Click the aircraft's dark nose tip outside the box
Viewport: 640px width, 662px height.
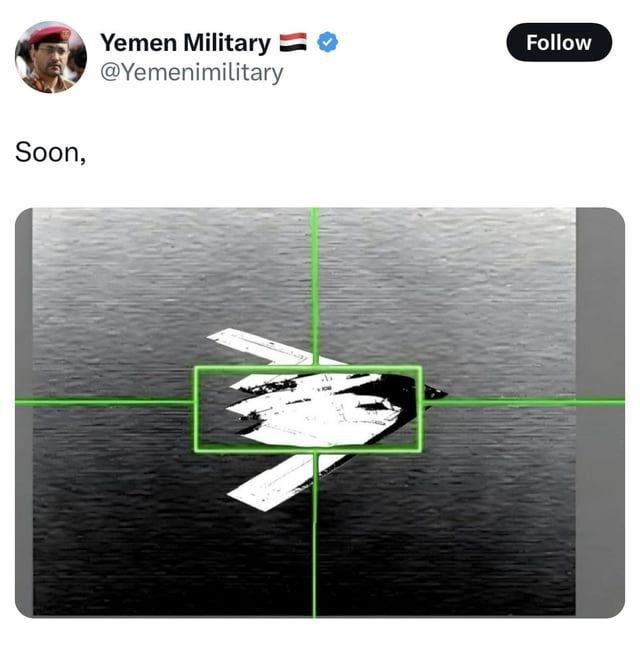click(435, 392)
